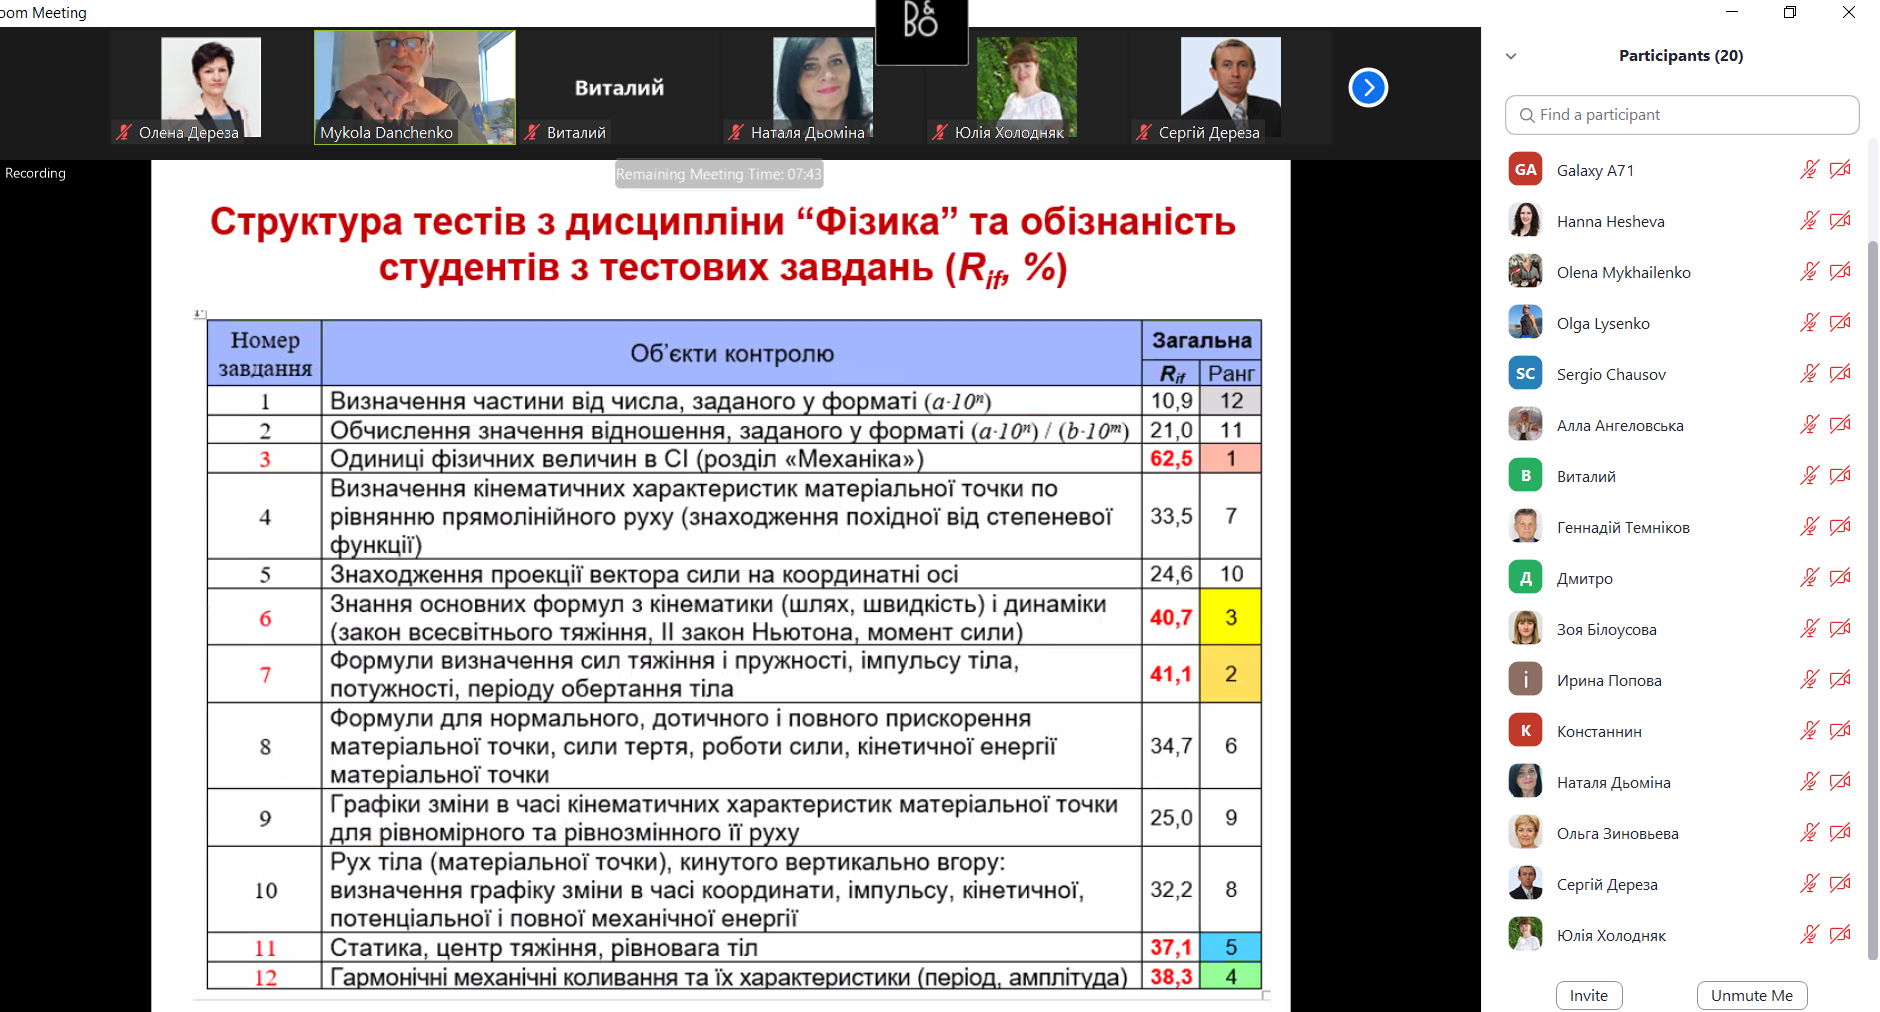Click muted microphone icon for Константин
The height and width of the screenshot is (1012, 1880).
1809,731
